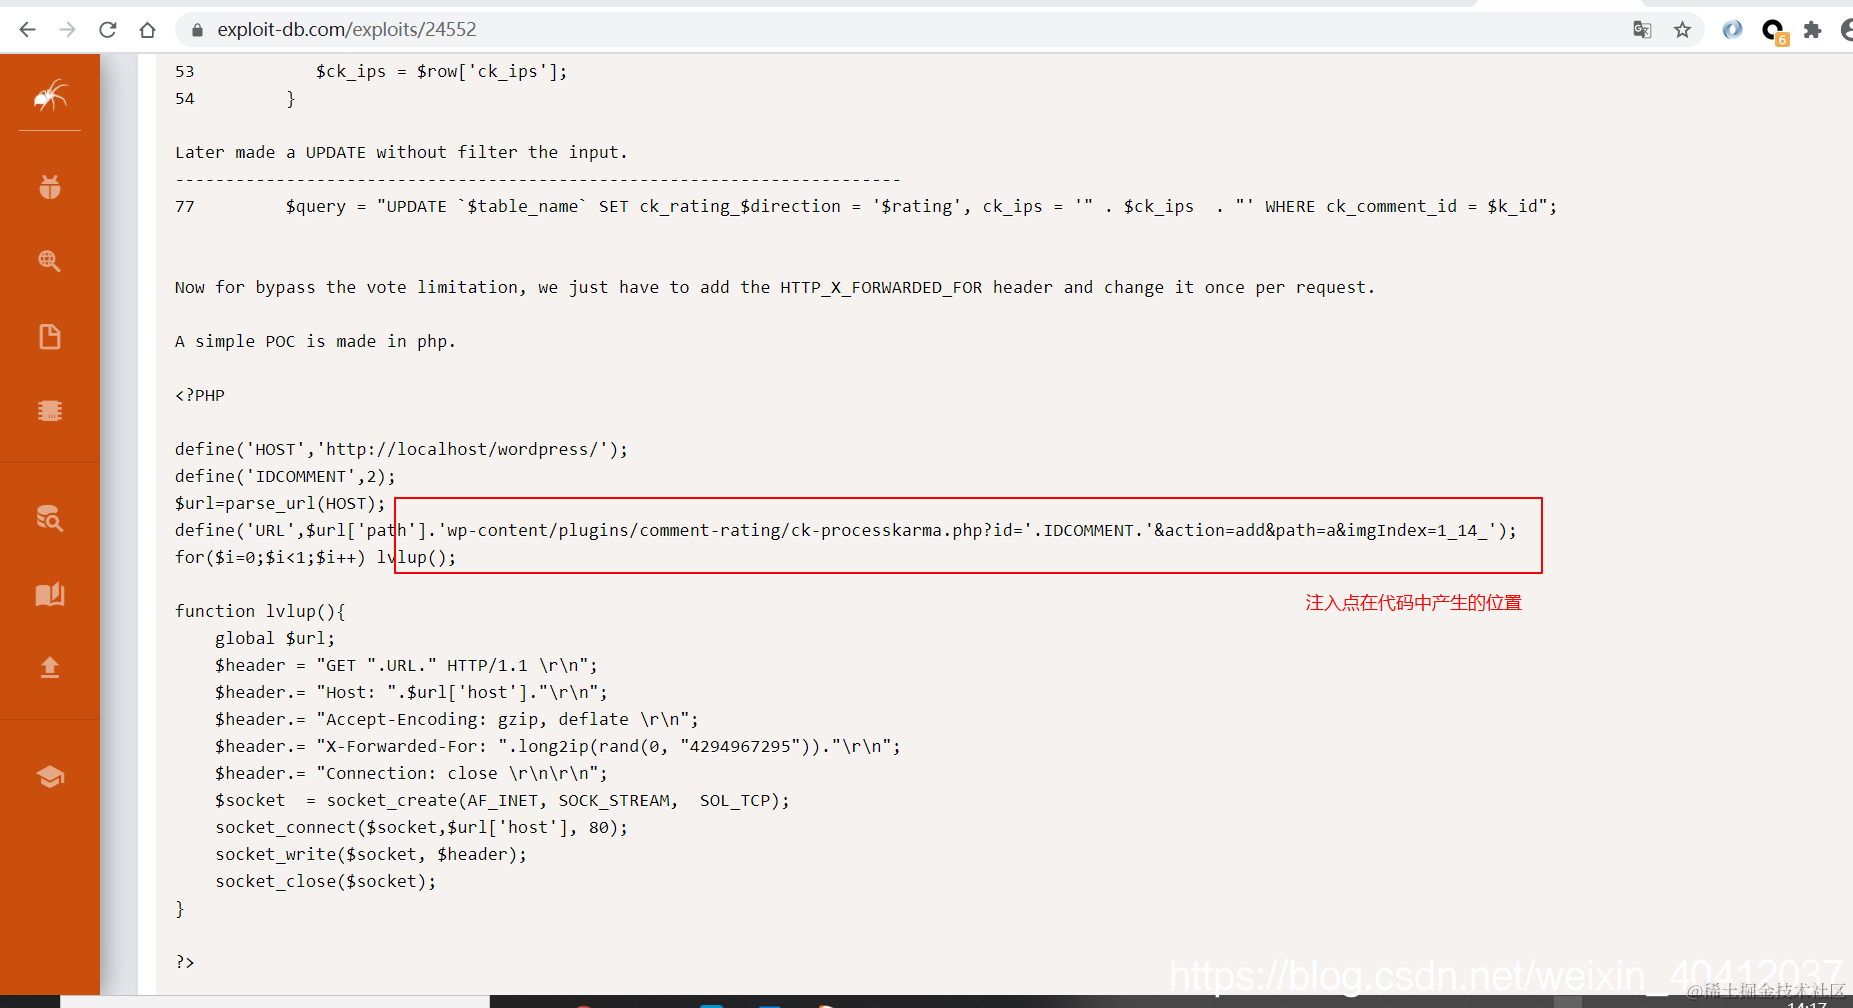The height and width of the screenshot is (1008, 1853).
Task: Open Papers document icon in sidebar
Action: pos(50,336)
